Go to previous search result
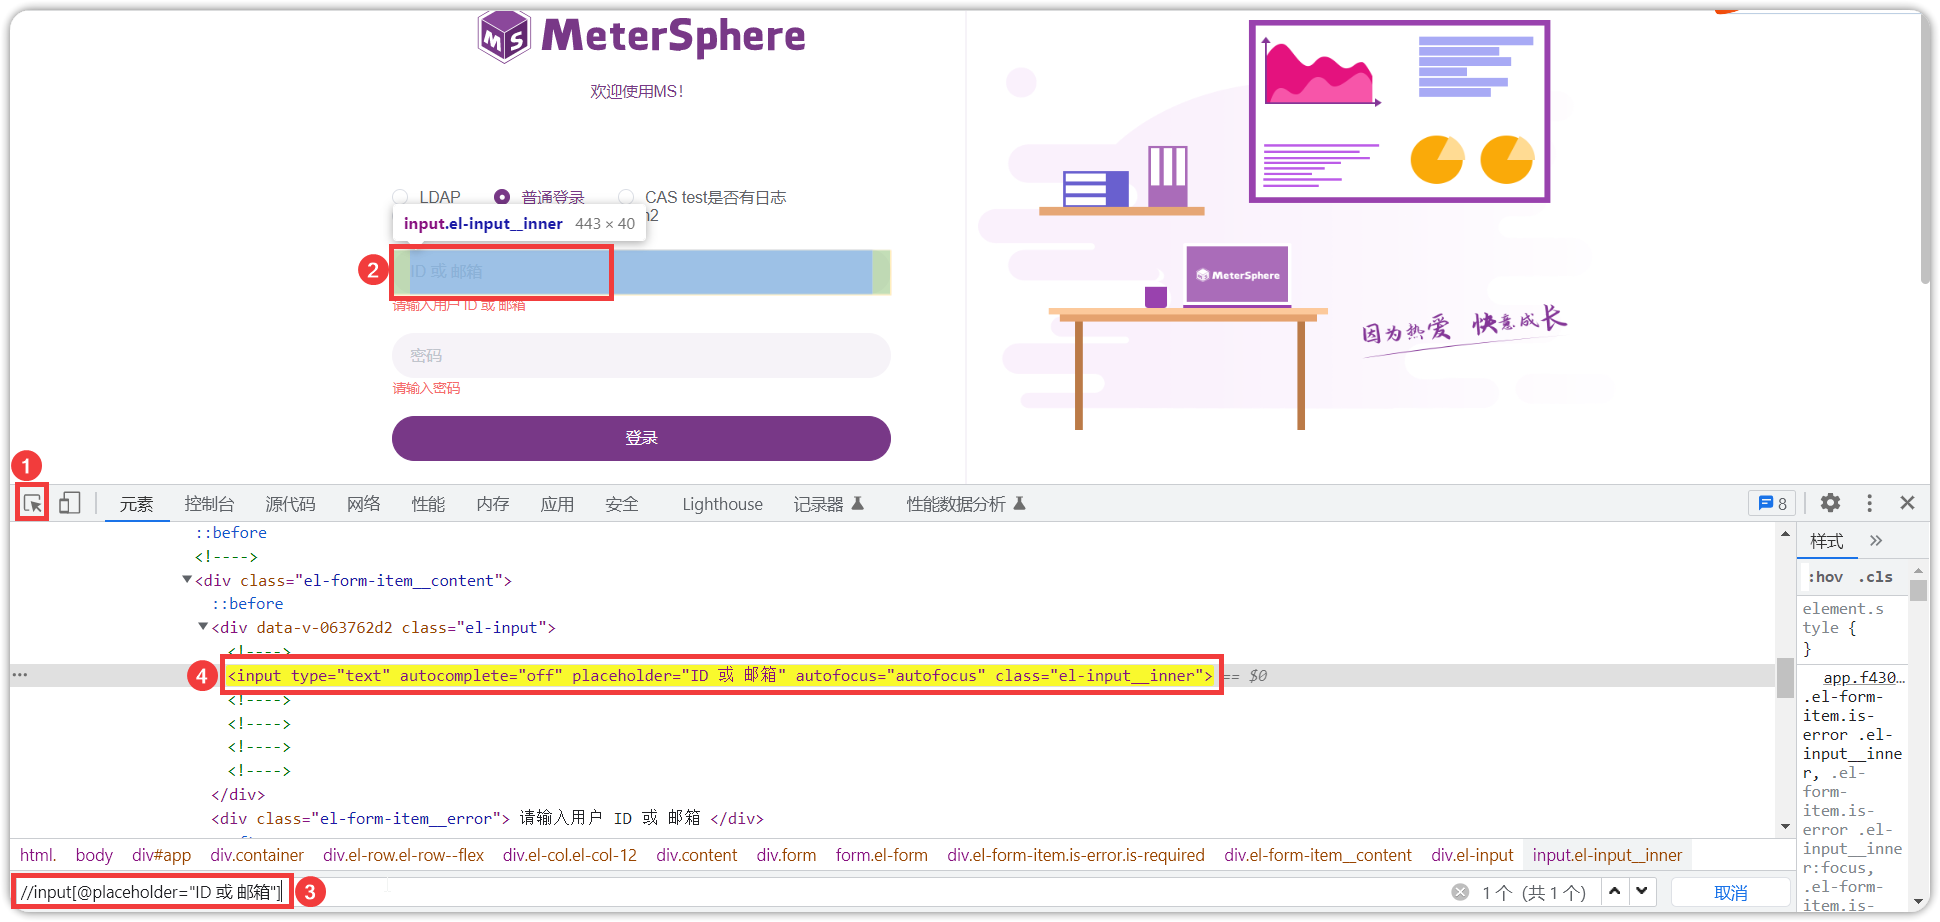The height and width of the screenshot is (922, 1940). coord(1614,891)
